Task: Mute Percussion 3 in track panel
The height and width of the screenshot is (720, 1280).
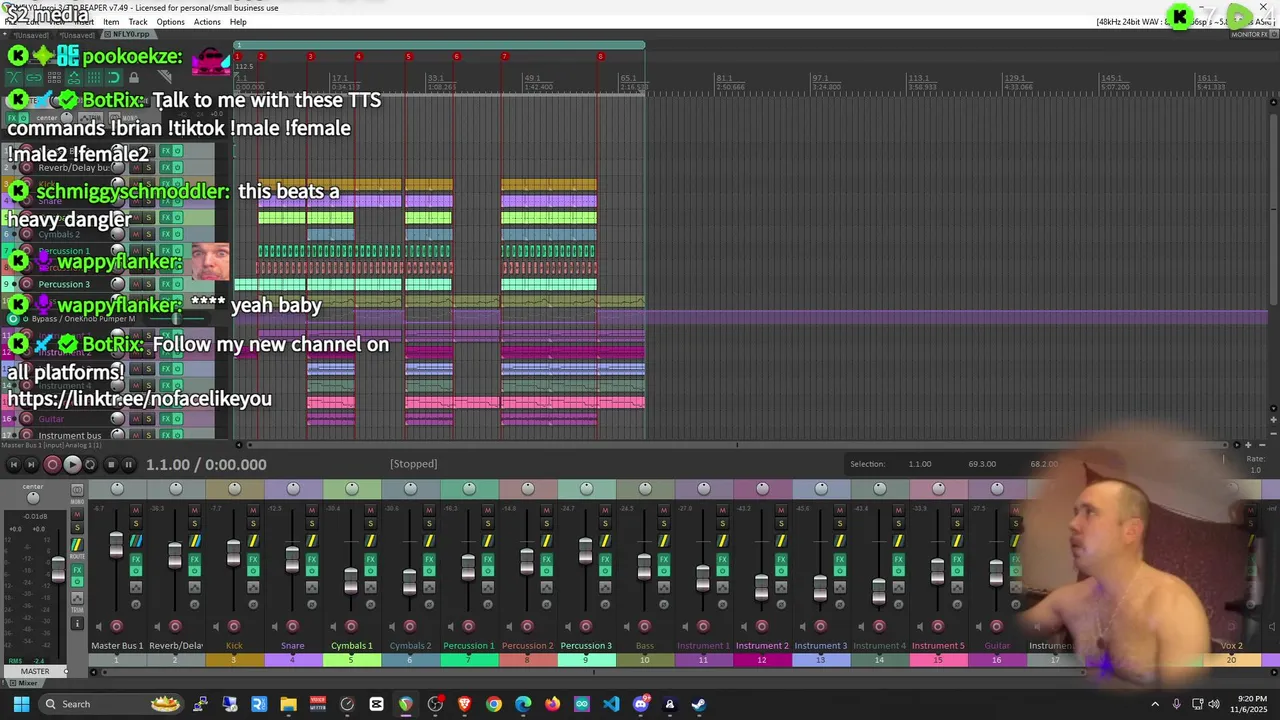Action: click(135, 284)
